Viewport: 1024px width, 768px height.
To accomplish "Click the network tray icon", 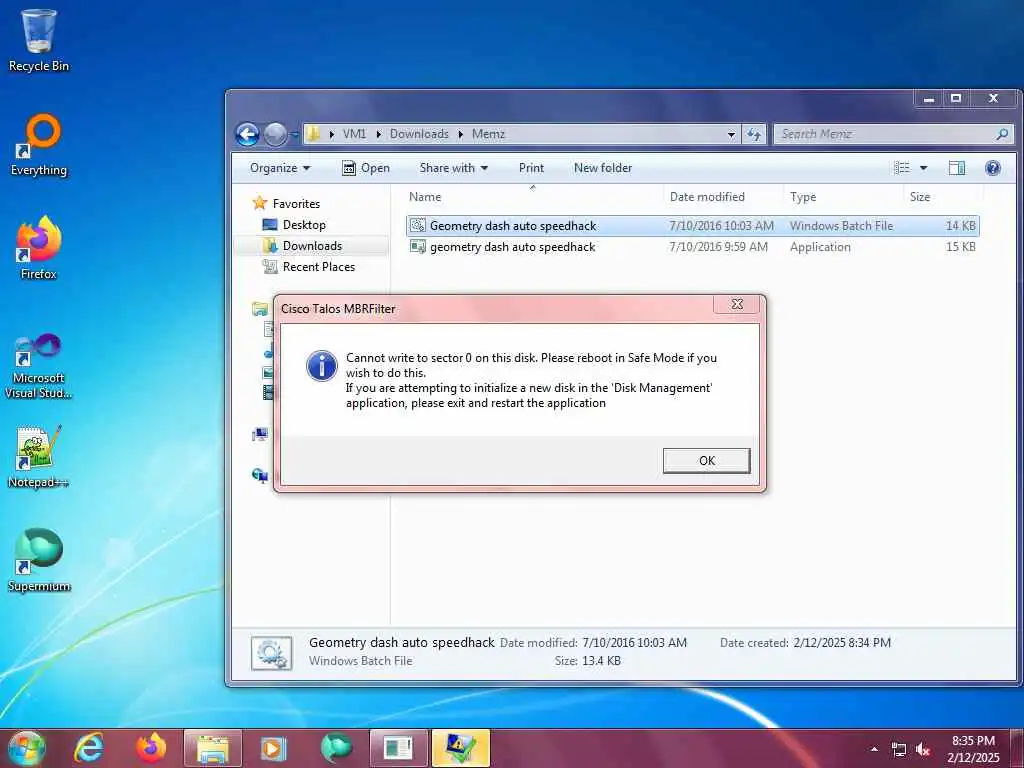I will [899, 750].
